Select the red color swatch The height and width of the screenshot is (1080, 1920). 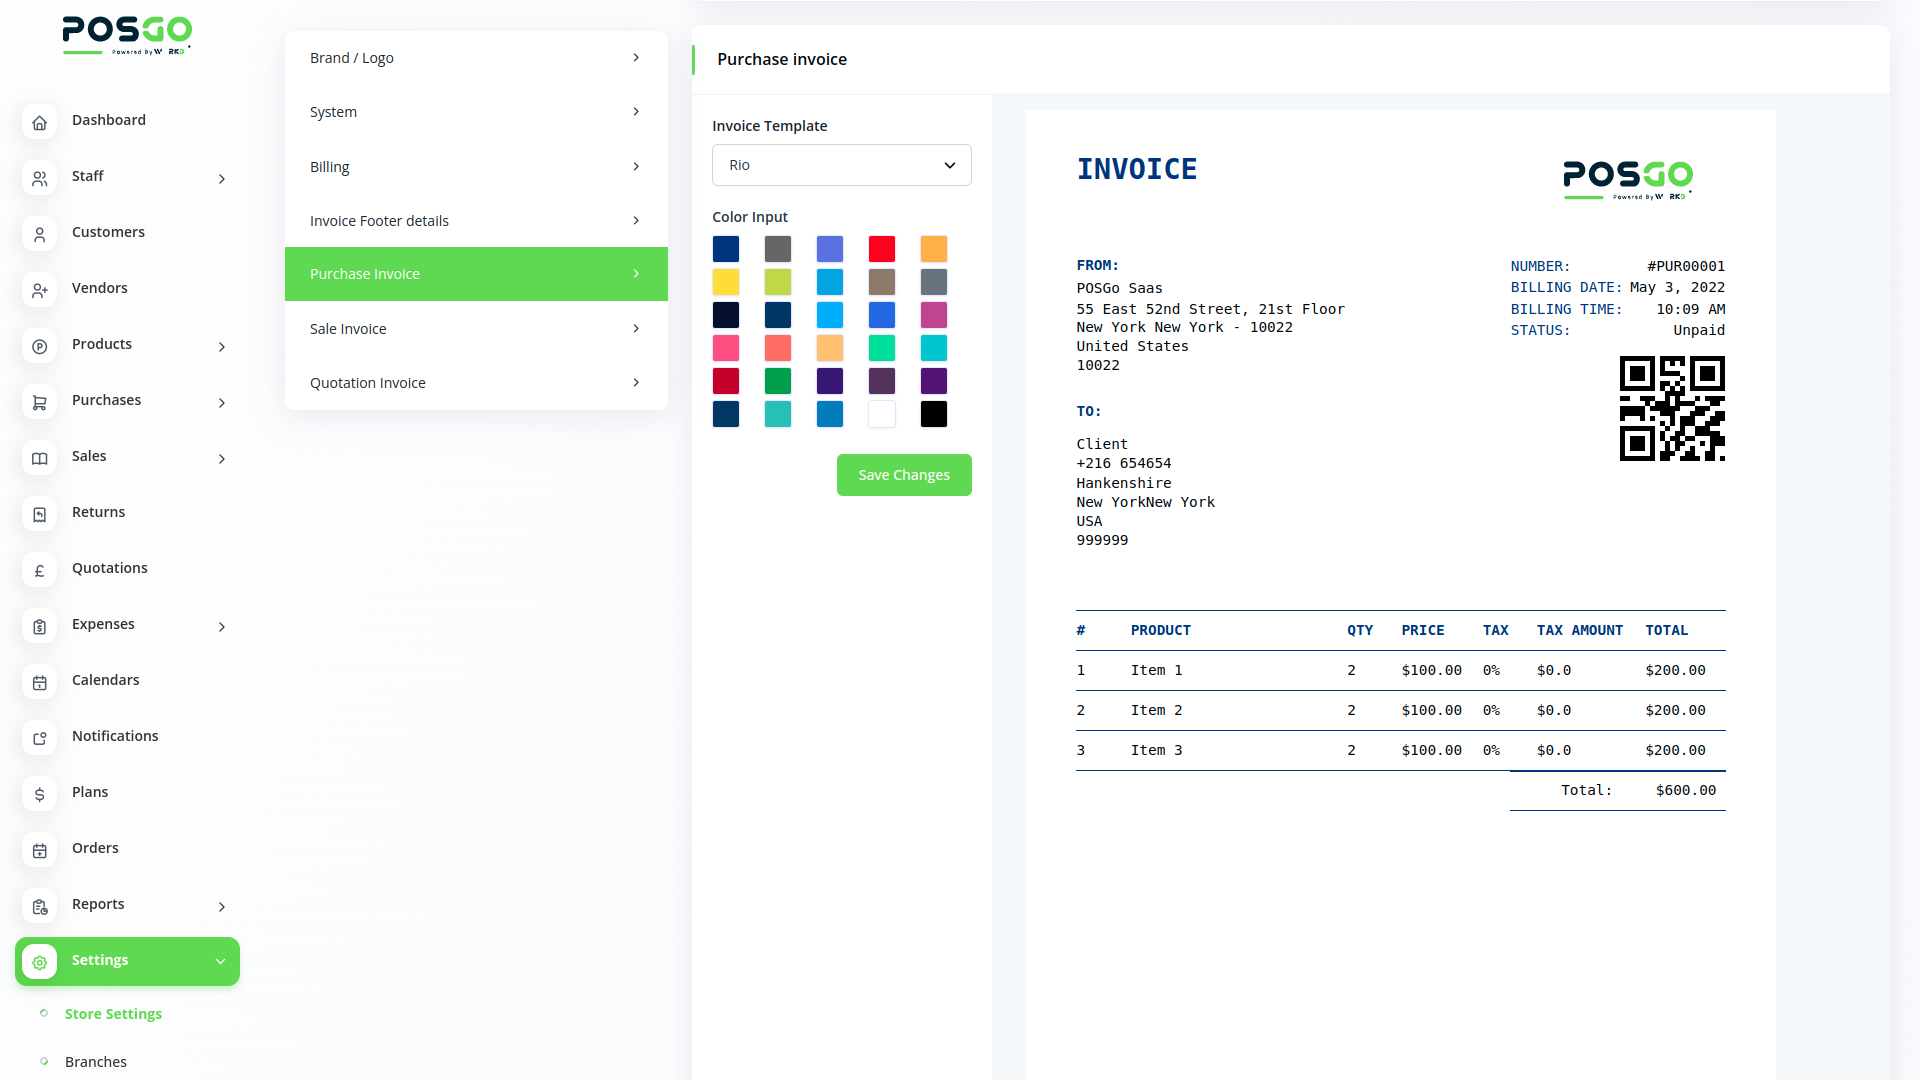point(881,249)
